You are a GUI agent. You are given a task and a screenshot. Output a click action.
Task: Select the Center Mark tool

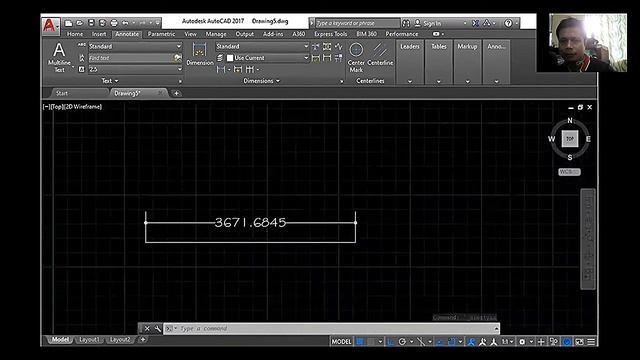pos(356,58)
